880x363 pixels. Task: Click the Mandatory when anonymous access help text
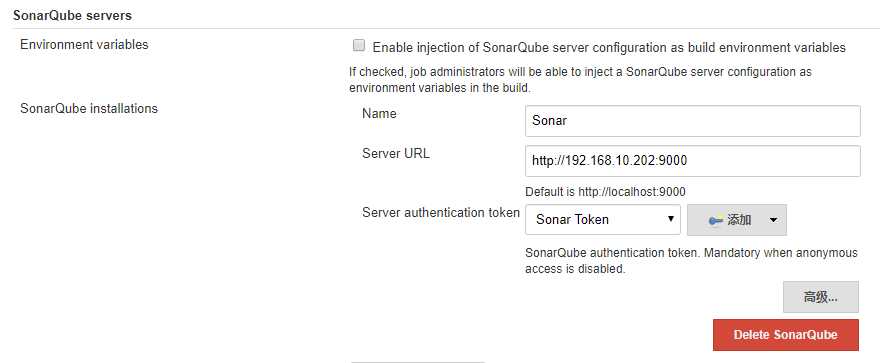coord(691,261)
